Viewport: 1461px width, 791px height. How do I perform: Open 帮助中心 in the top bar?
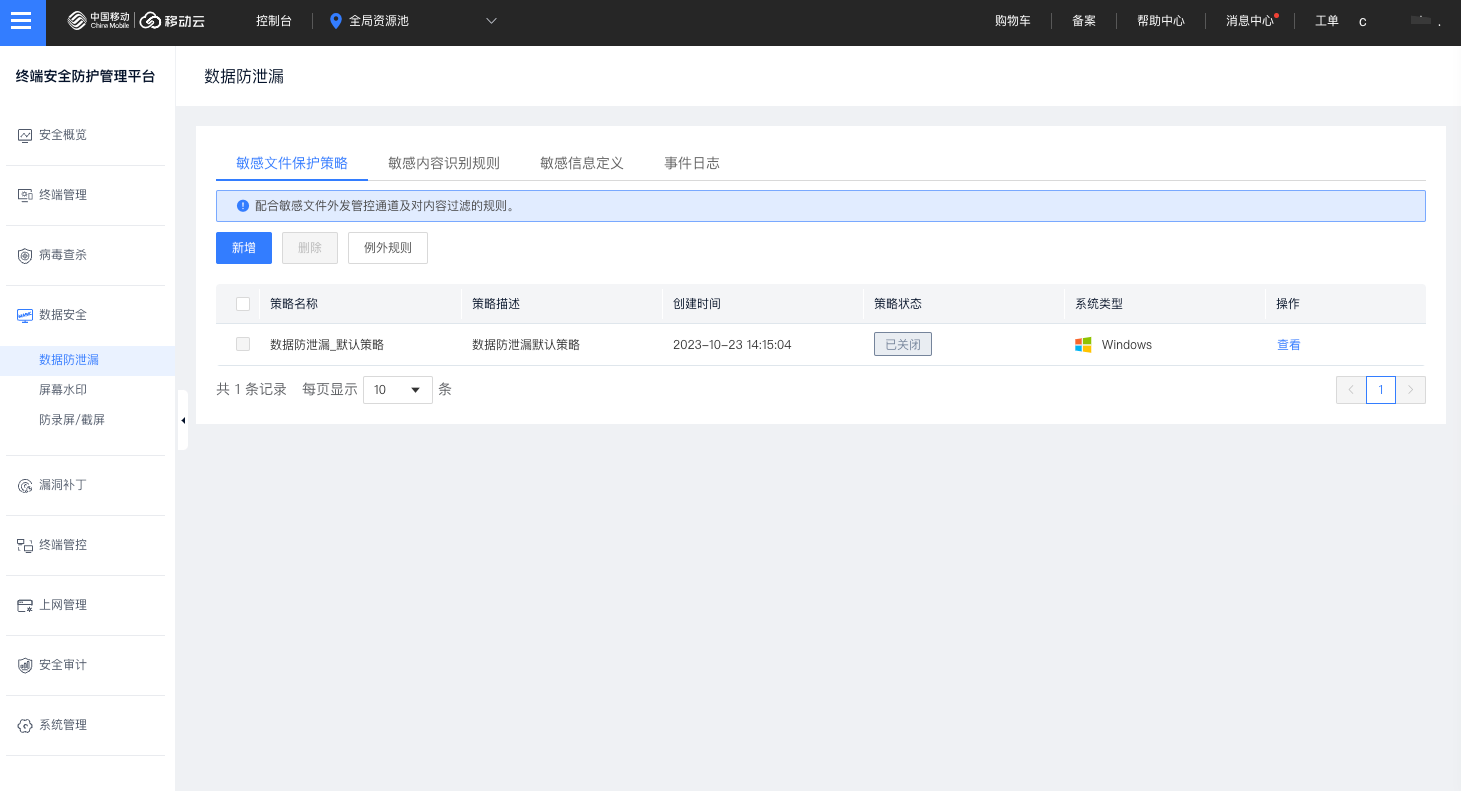click(1161, 21)
